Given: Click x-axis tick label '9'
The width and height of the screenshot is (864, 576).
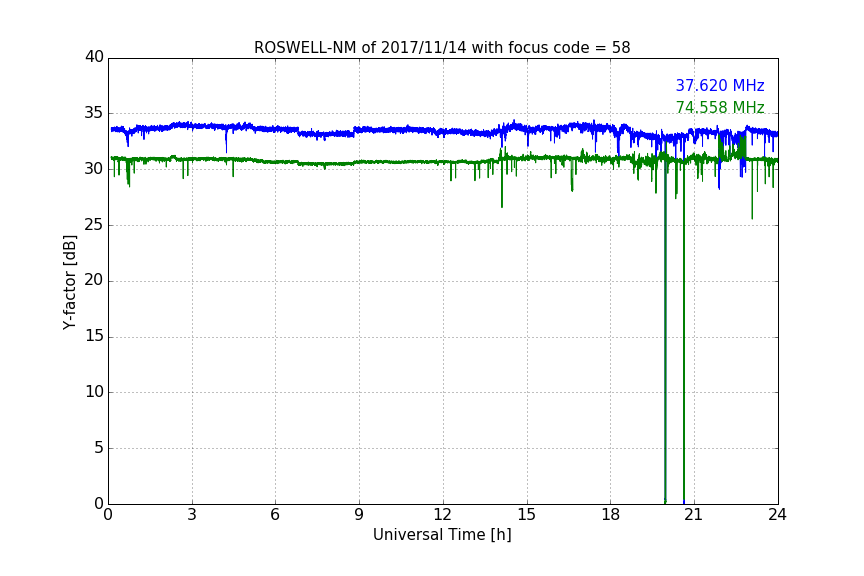Looking at the screenshot, I should click(359, 515).
